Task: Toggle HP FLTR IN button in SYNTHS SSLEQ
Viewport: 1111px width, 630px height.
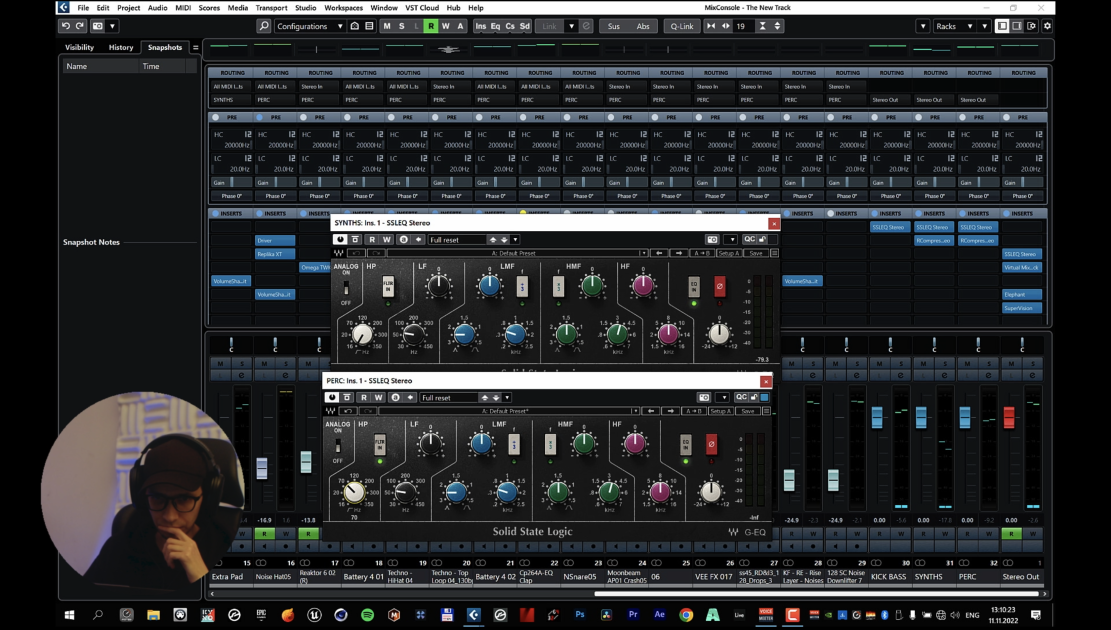Action: pyautogui.click(x=388, y=286)
